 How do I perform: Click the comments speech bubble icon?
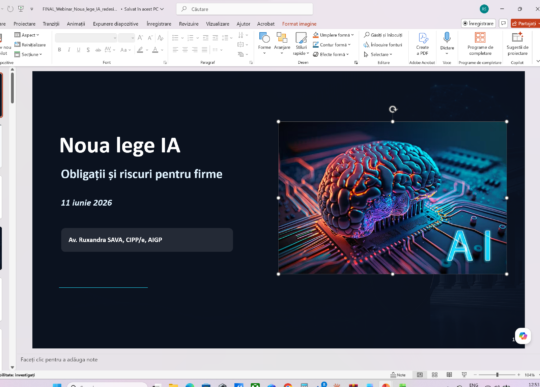[503, 23]
